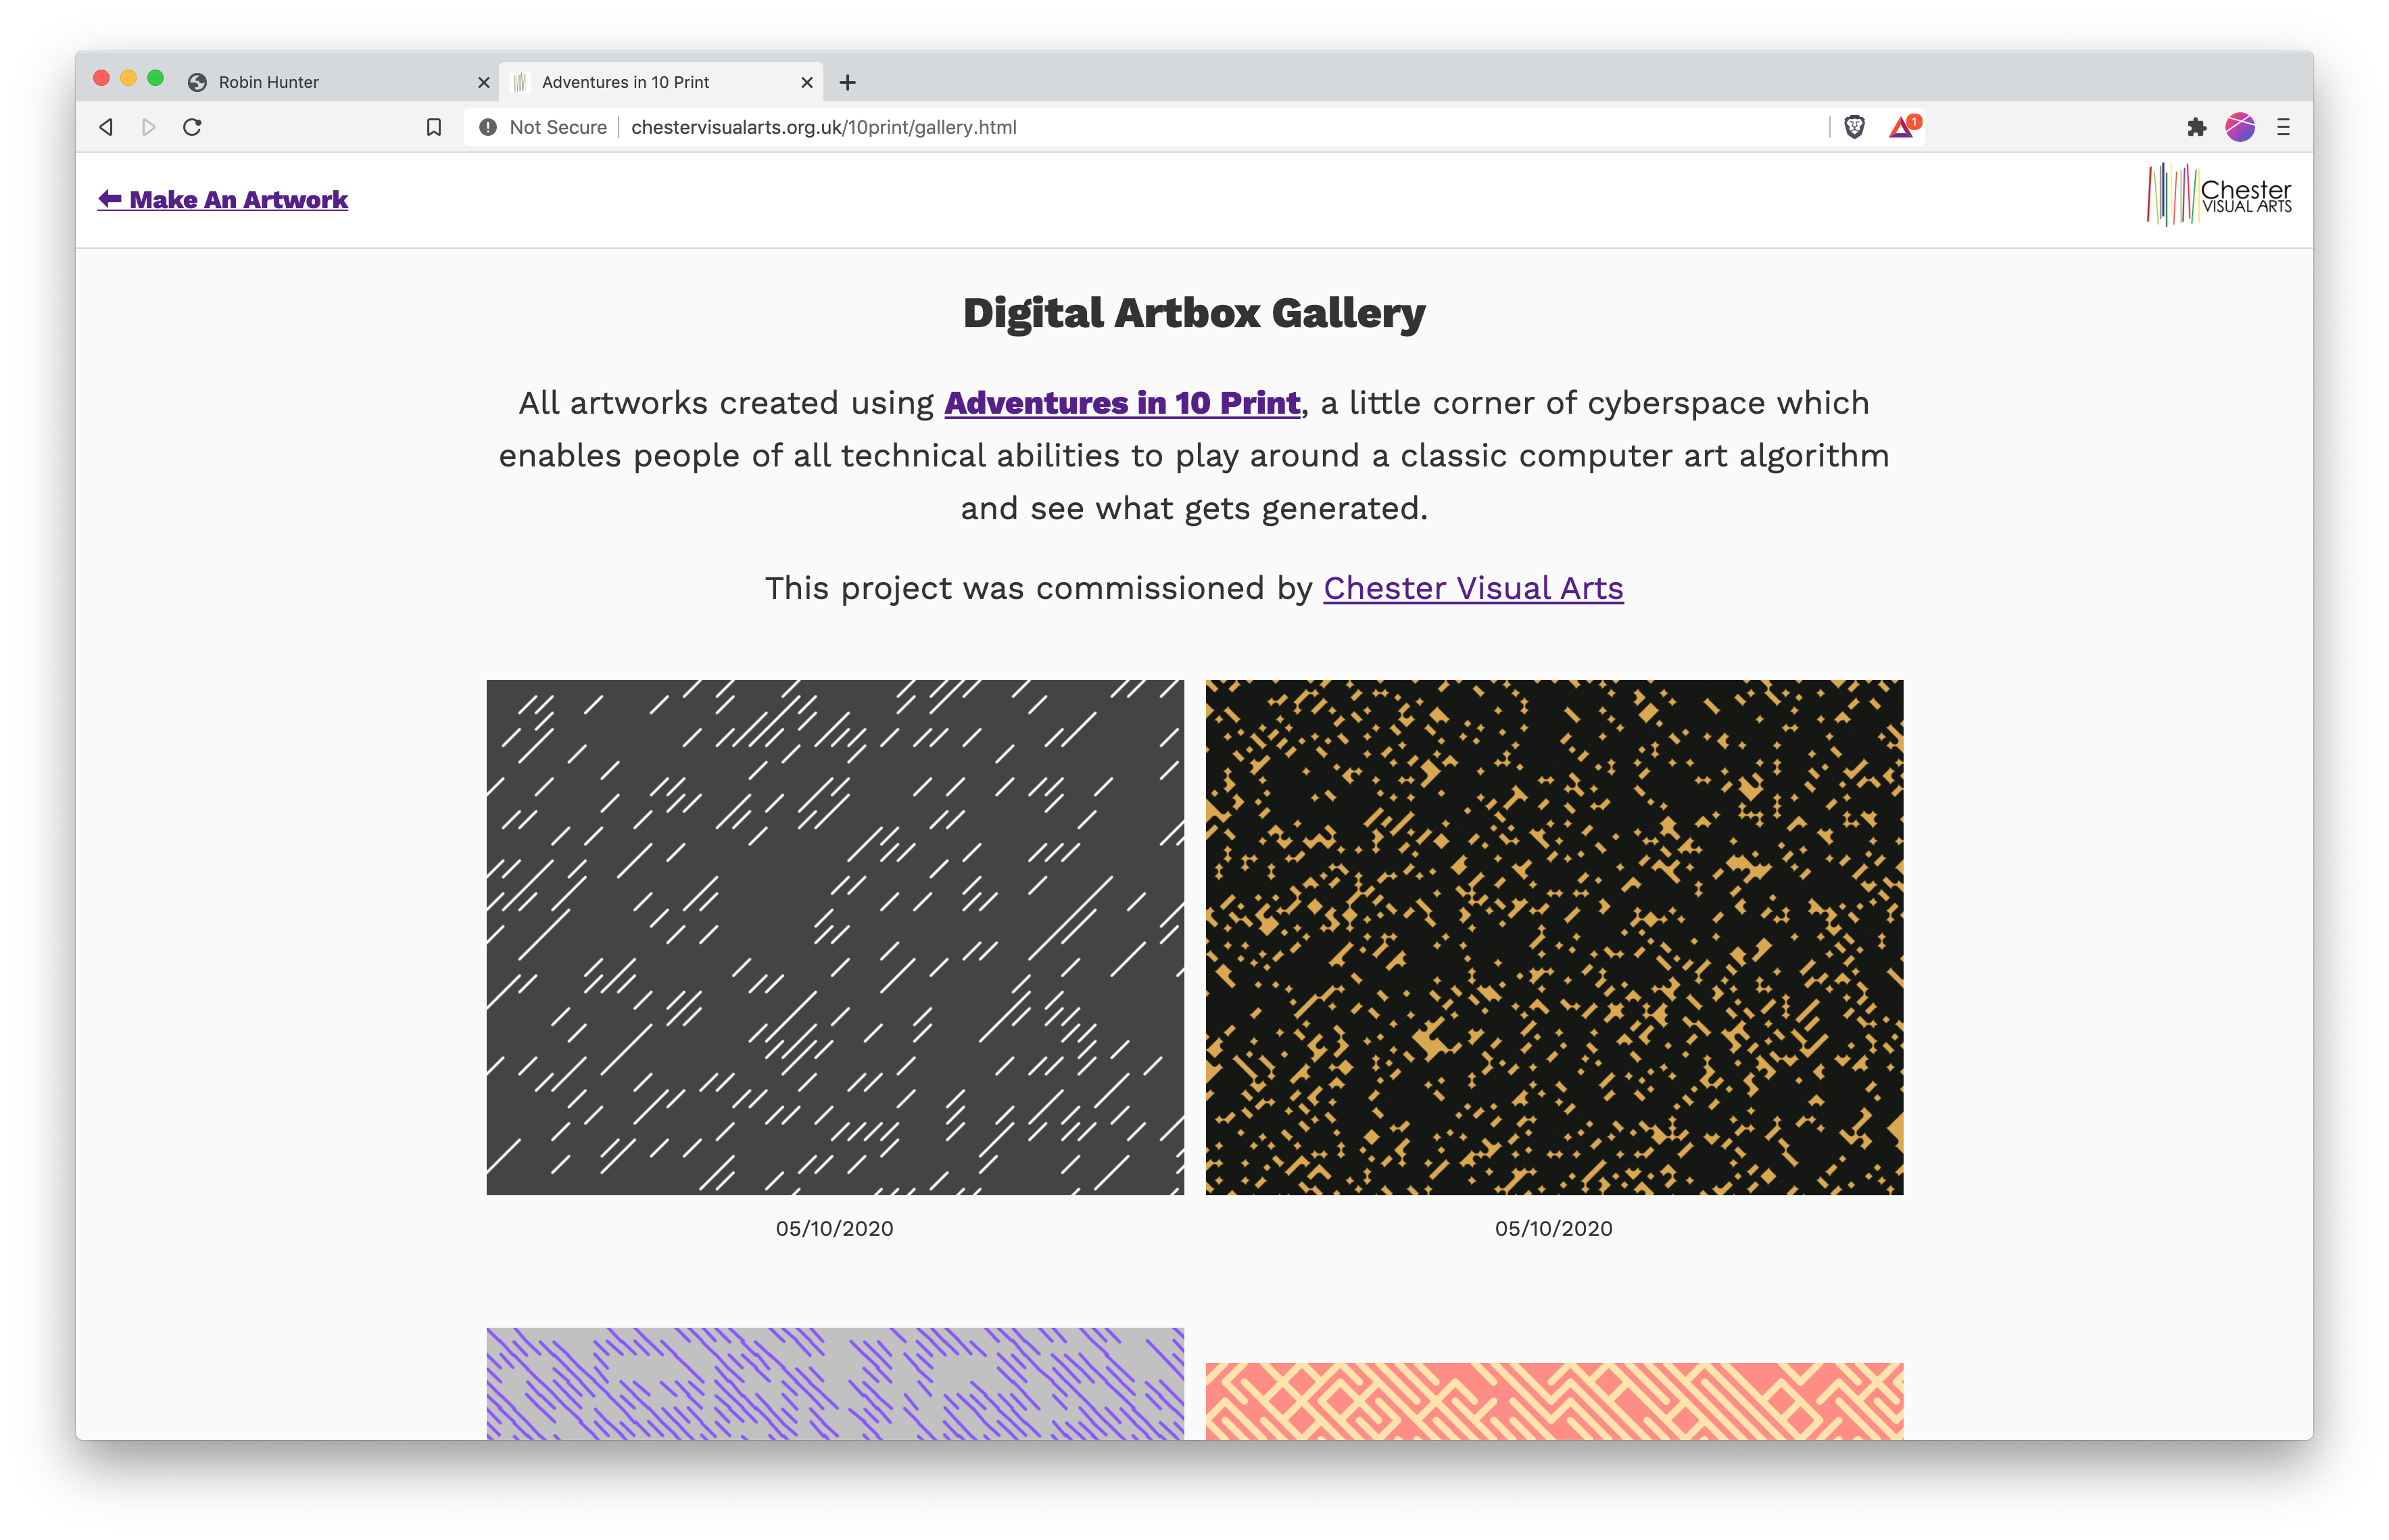Open Brave Shields lion icon
2389x1540 pixels.
point(1854,127)
